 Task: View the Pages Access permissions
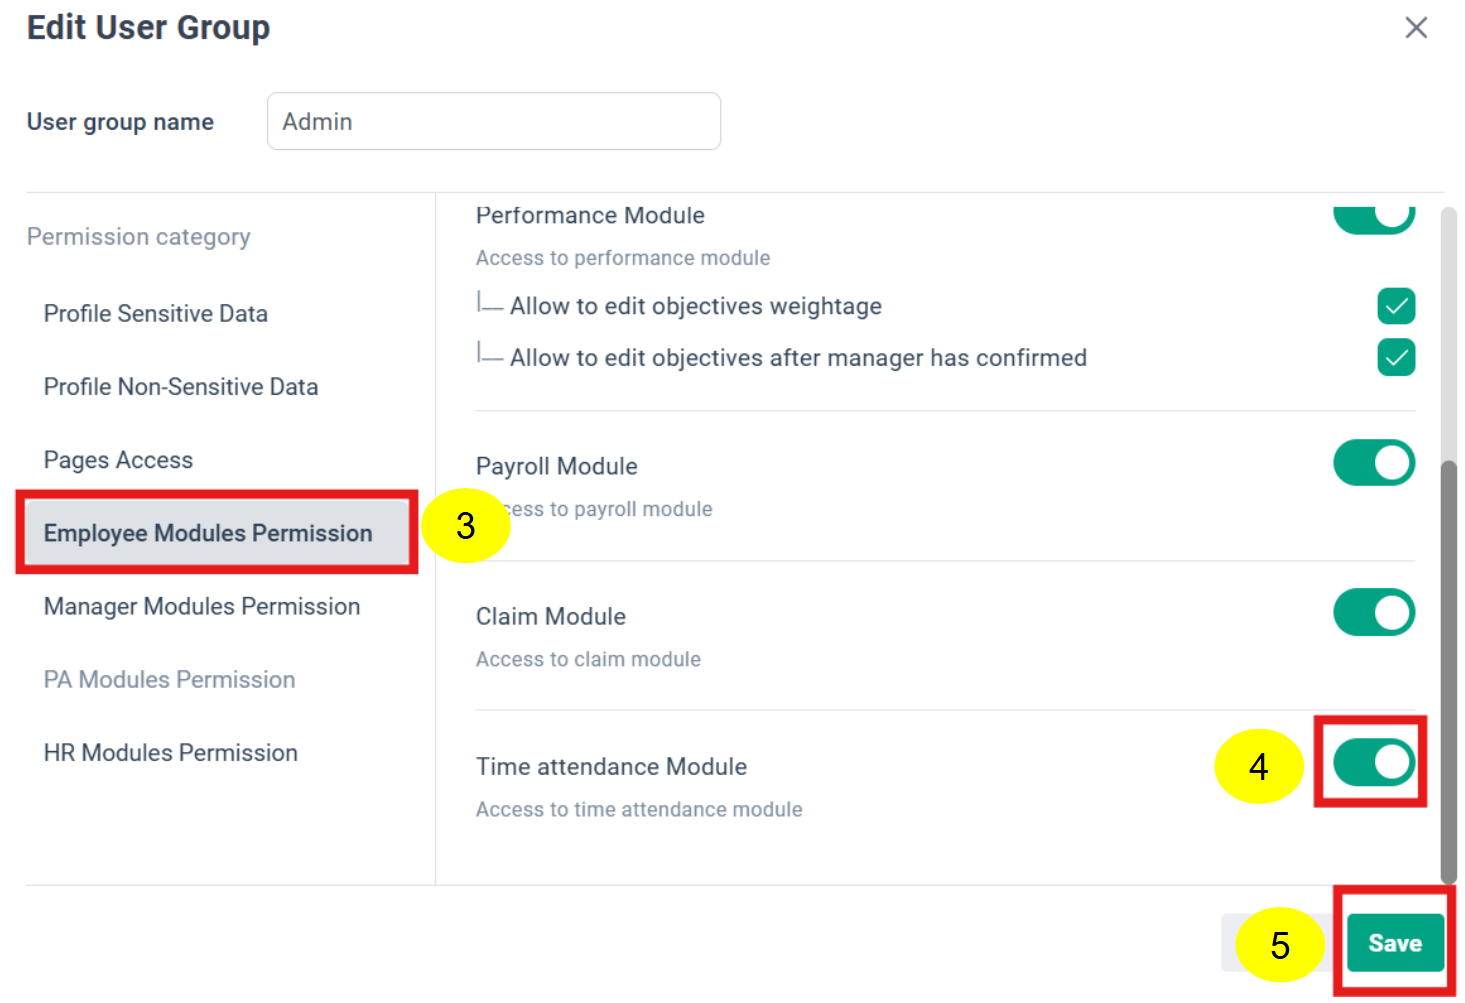tap(118, 459)
